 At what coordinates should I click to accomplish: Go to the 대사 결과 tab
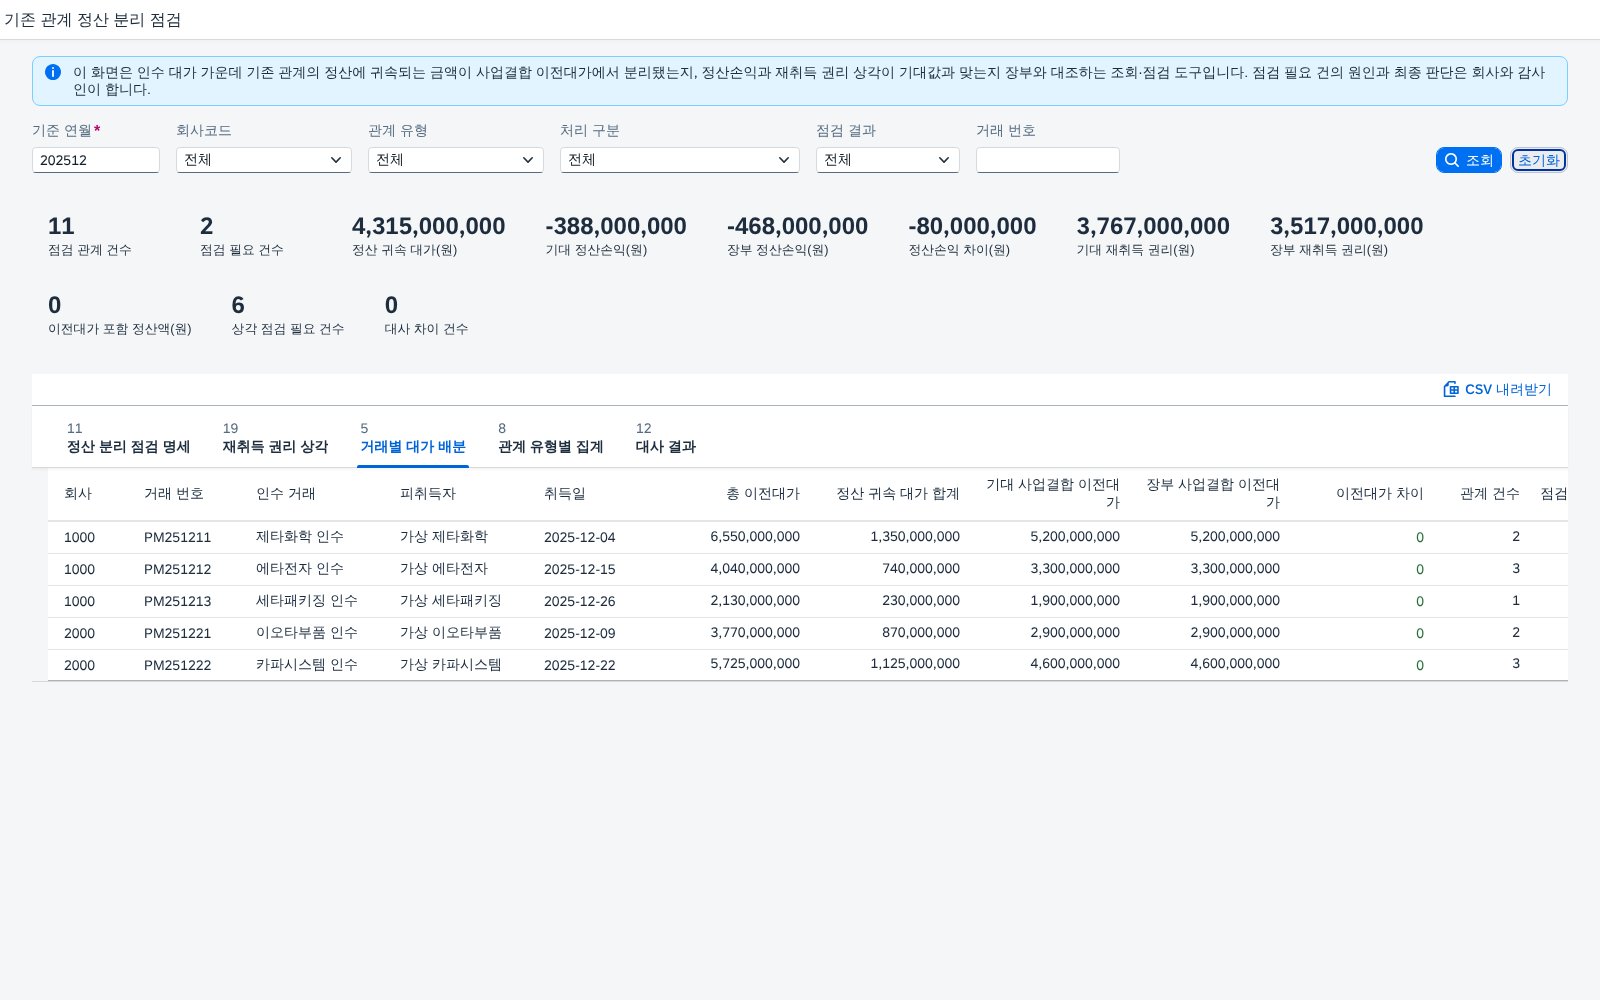click(666, 438)
